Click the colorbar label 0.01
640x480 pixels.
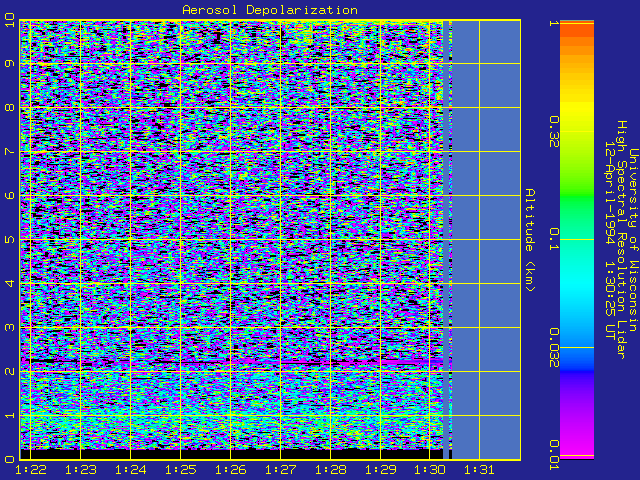coord(554,455)
